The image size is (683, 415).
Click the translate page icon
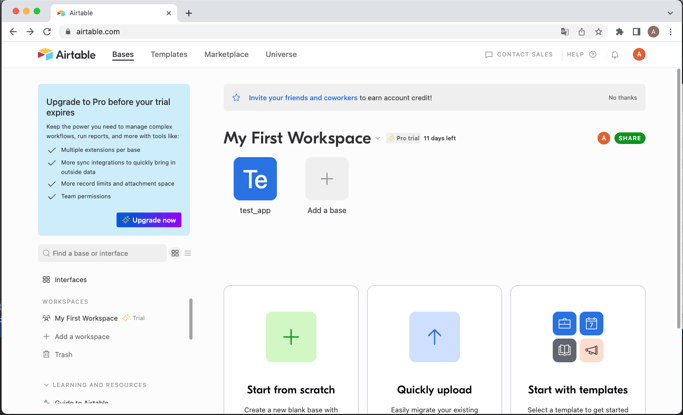565,31
